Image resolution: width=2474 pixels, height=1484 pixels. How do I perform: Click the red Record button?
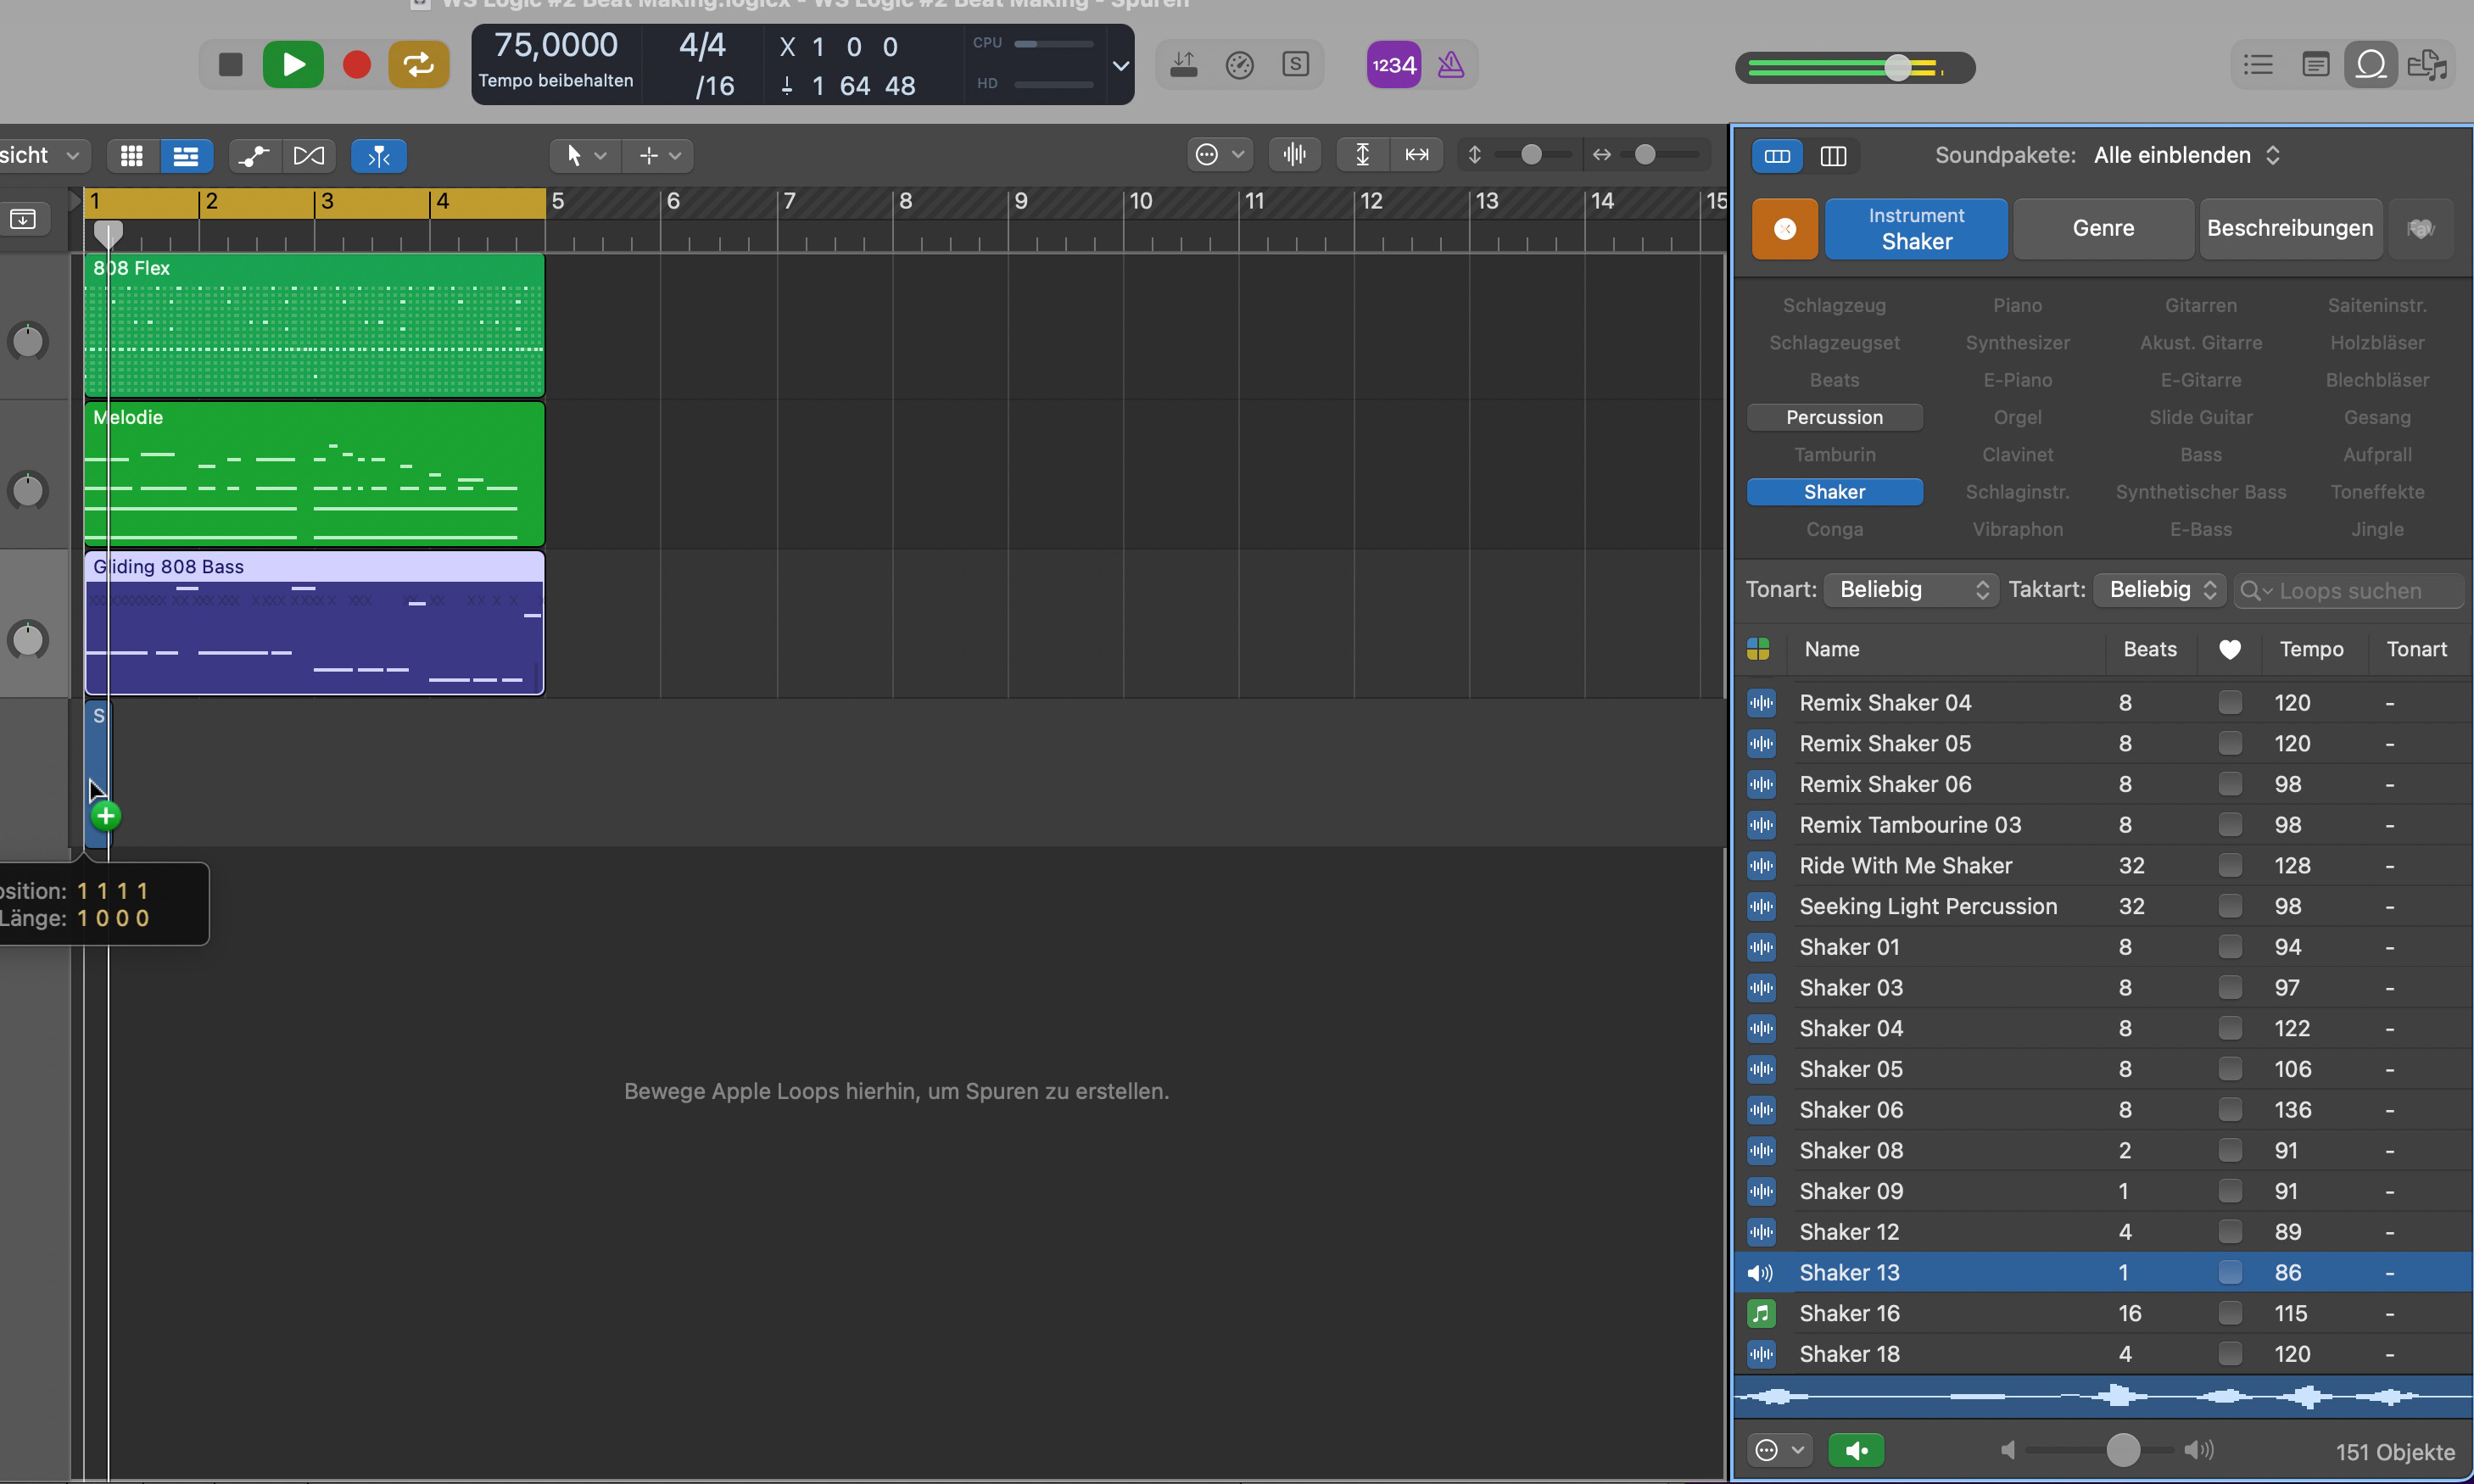pyautogui.click(x=356, y=65)
